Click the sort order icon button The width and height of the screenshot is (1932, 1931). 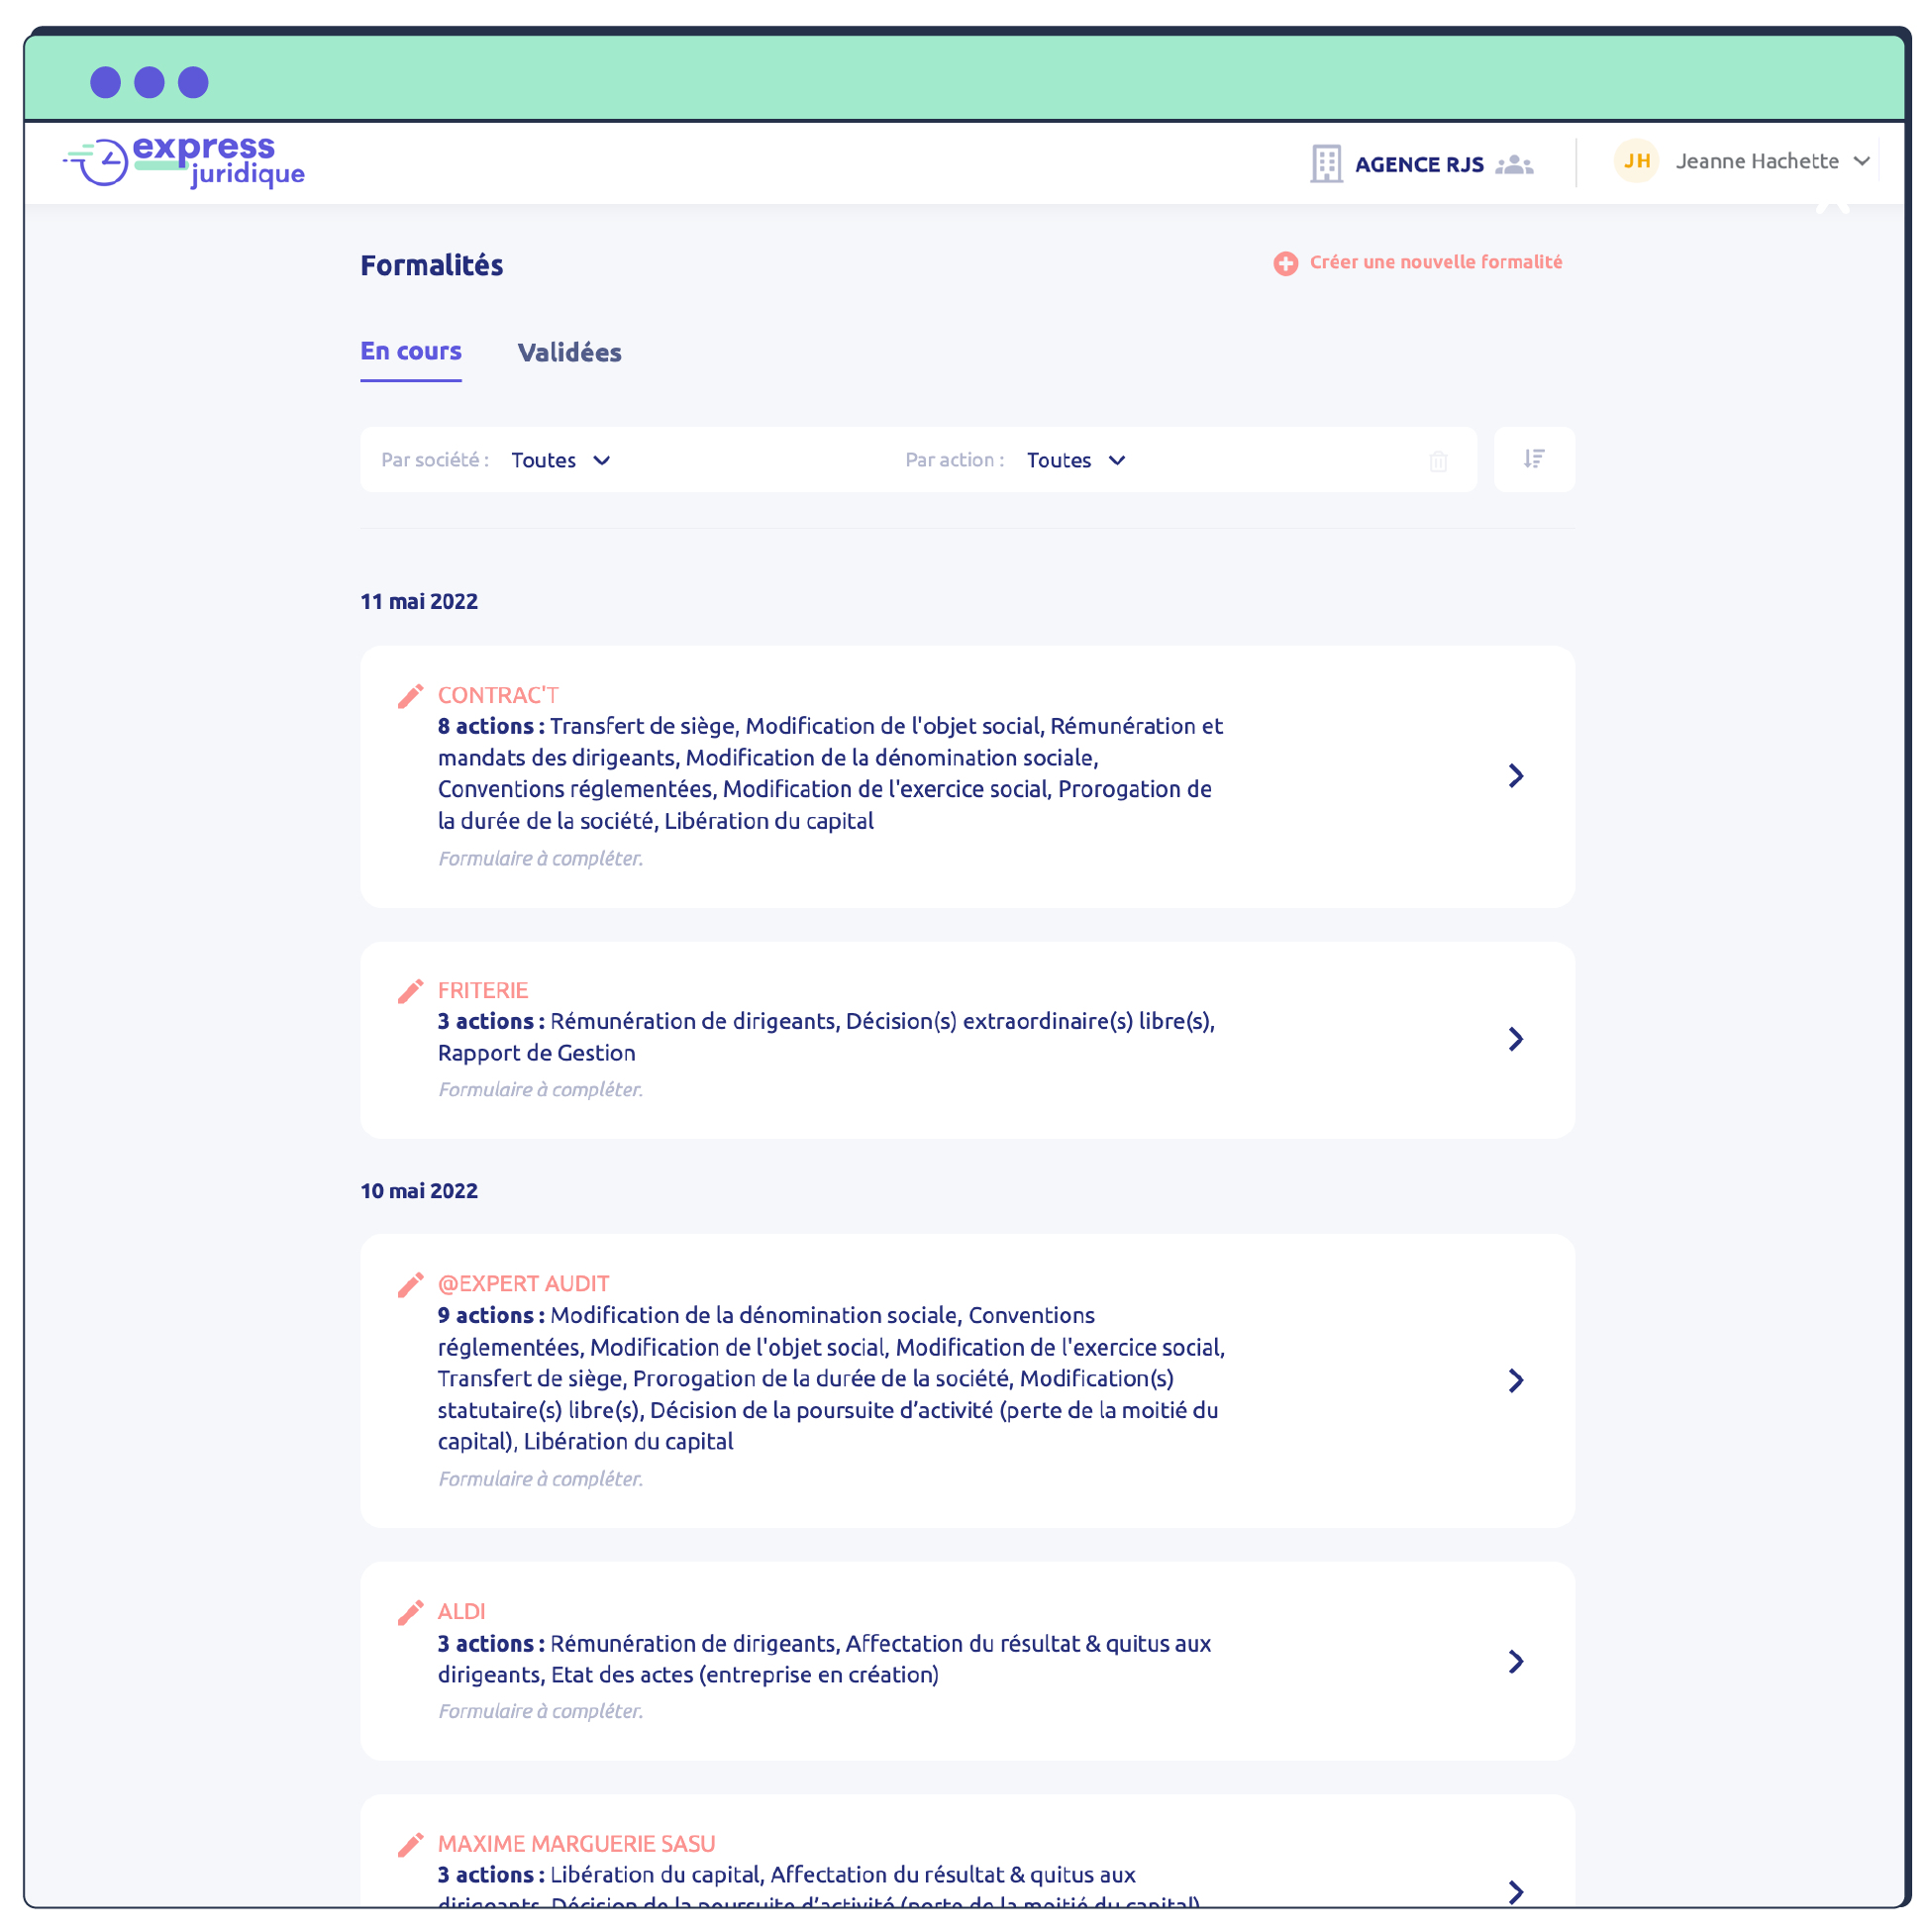click(x=1534, y=459)
